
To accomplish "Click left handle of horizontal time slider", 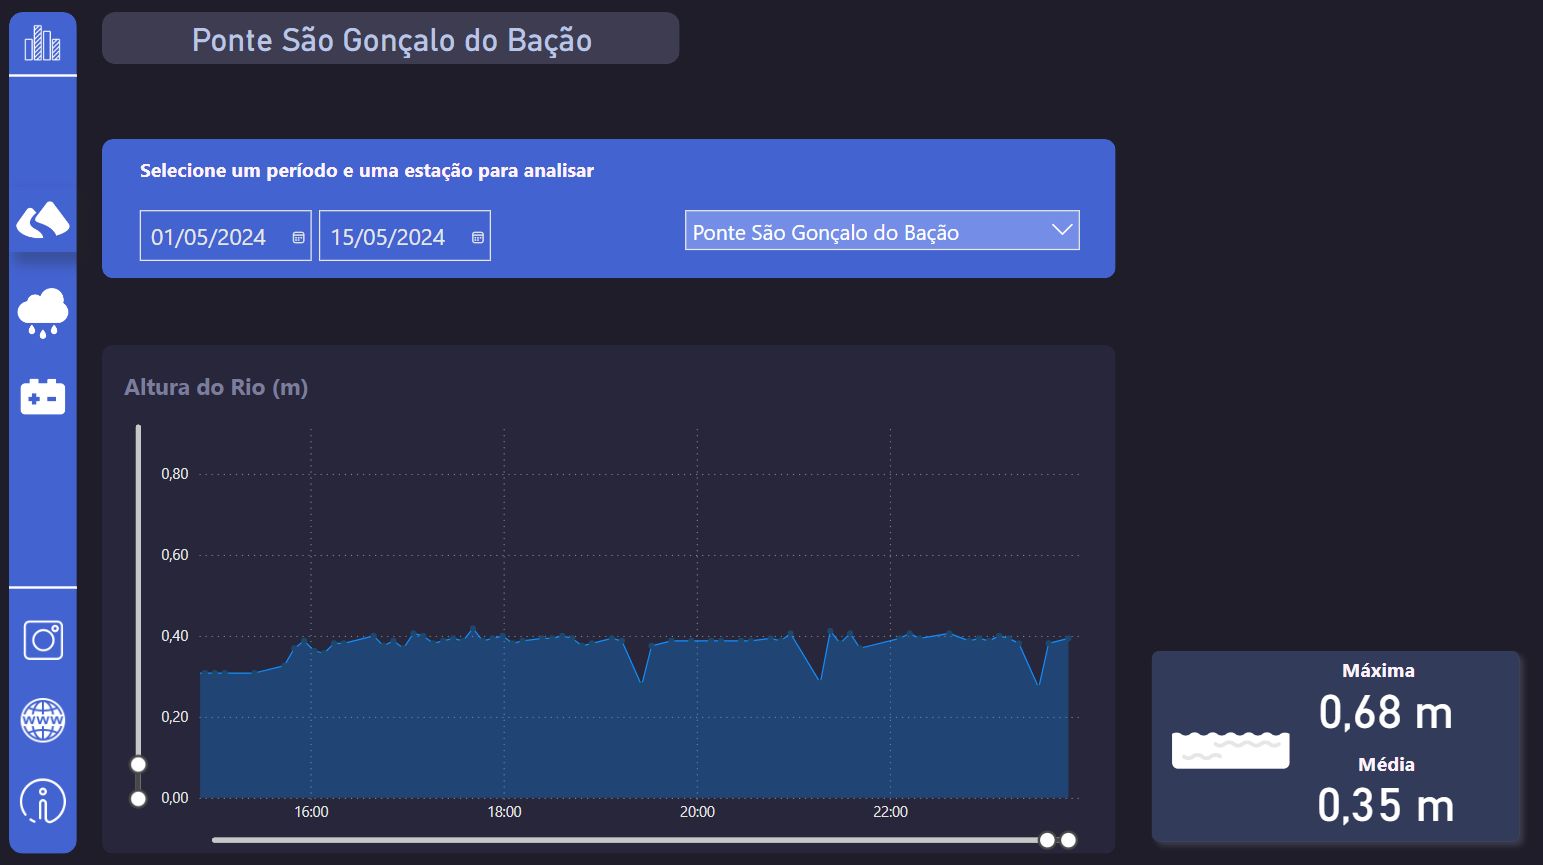I will pyautogui.click(x=1047, y=840).
